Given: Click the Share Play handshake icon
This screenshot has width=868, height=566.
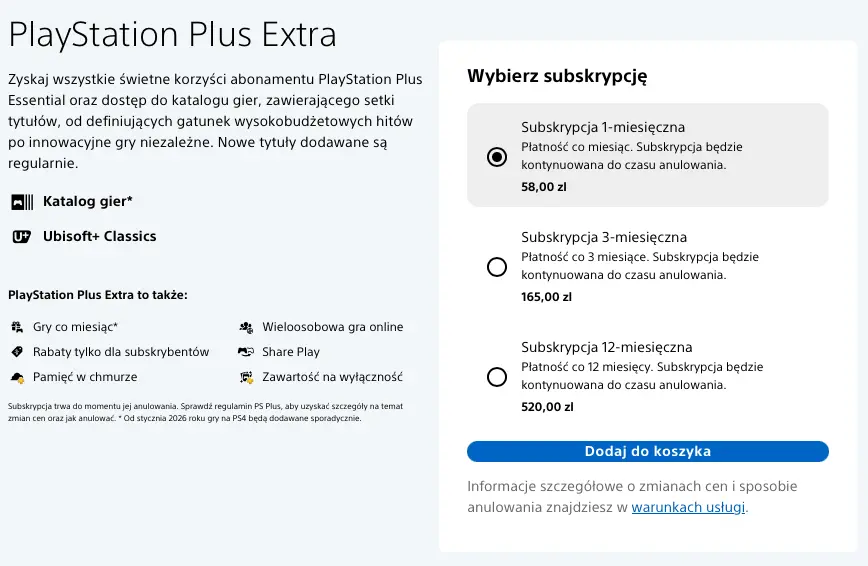Looking at the screenshot, I should [246, 352].
